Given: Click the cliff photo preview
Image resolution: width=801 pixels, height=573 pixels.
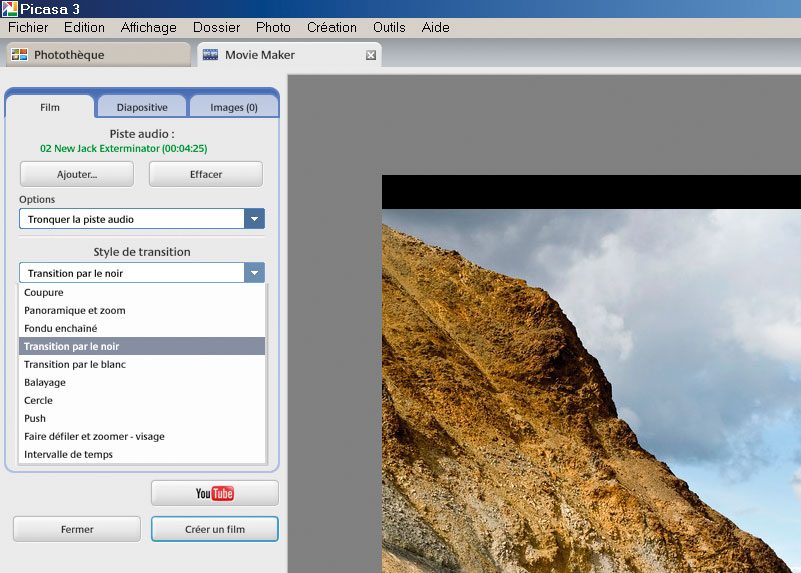Looking at the screenshot, I should click(x=591, y=391).
